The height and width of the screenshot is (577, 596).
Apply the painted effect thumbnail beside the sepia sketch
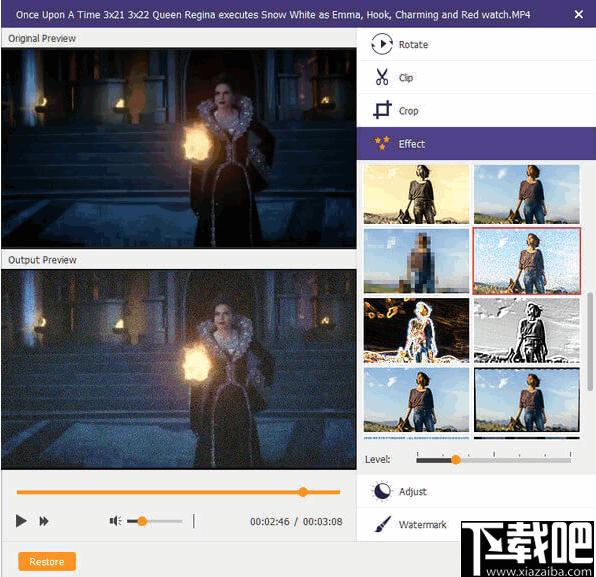526,194
